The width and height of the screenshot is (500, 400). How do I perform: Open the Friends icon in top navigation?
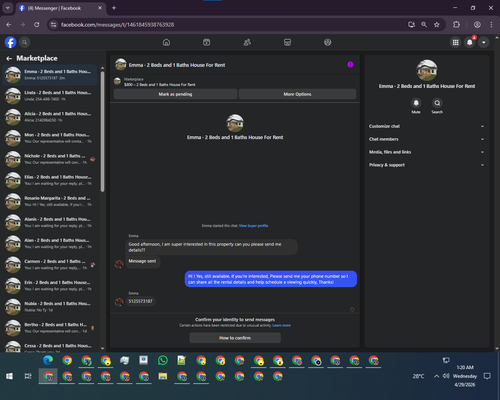click(247, 42)
